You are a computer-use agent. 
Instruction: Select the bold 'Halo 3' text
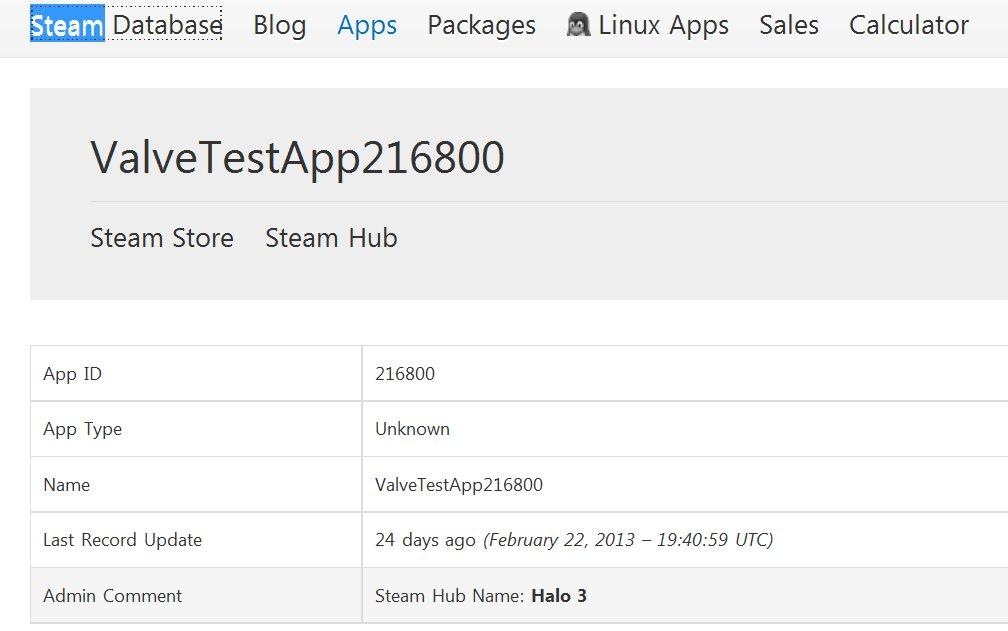click(559, 596)
